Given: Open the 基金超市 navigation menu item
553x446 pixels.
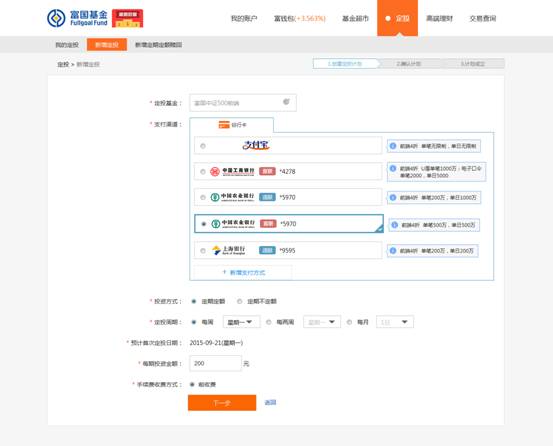Looking at the screenshot, I should pos(355,18).
